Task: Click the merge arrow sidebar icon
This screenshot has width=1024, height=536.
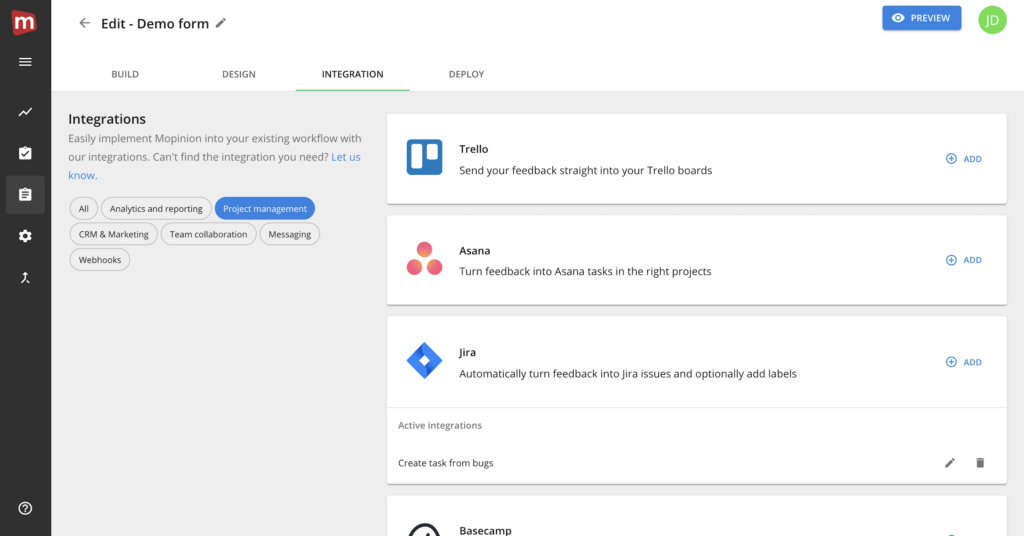Action: point(25,277)
